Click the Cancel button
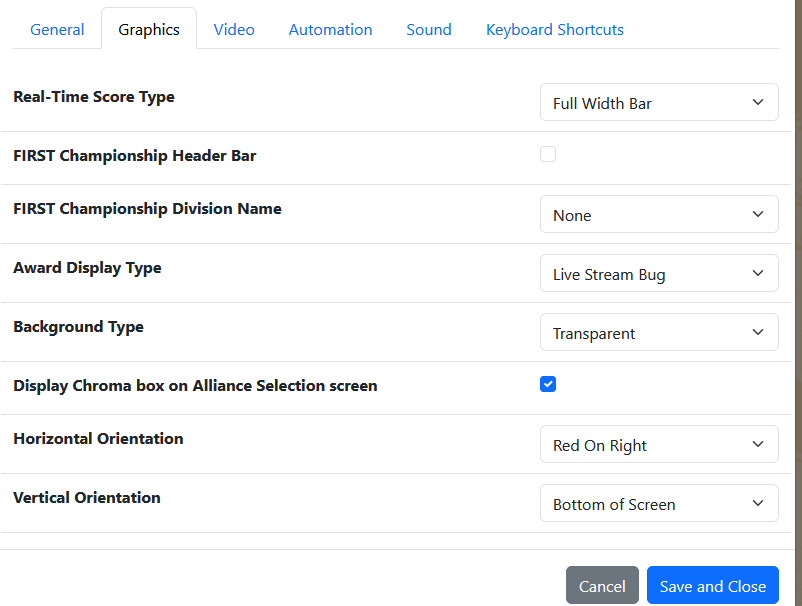The width and height of the screenshot is (802, 606). point(602,586)
